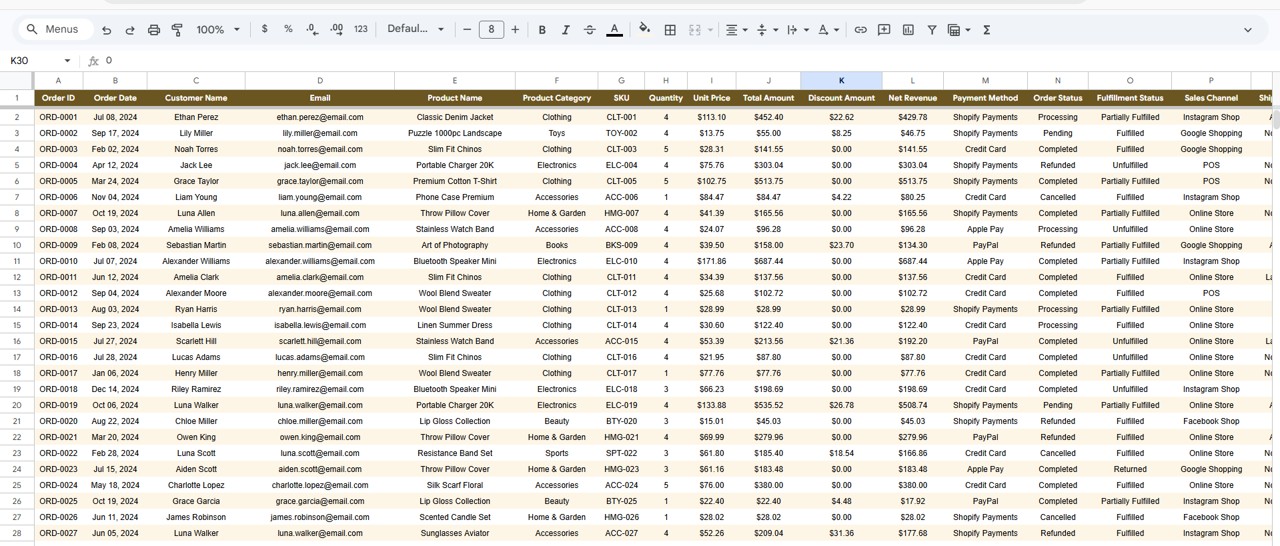Click cell Scarlett Hill
Screen dimensions: 1280x546
(196, 341)
